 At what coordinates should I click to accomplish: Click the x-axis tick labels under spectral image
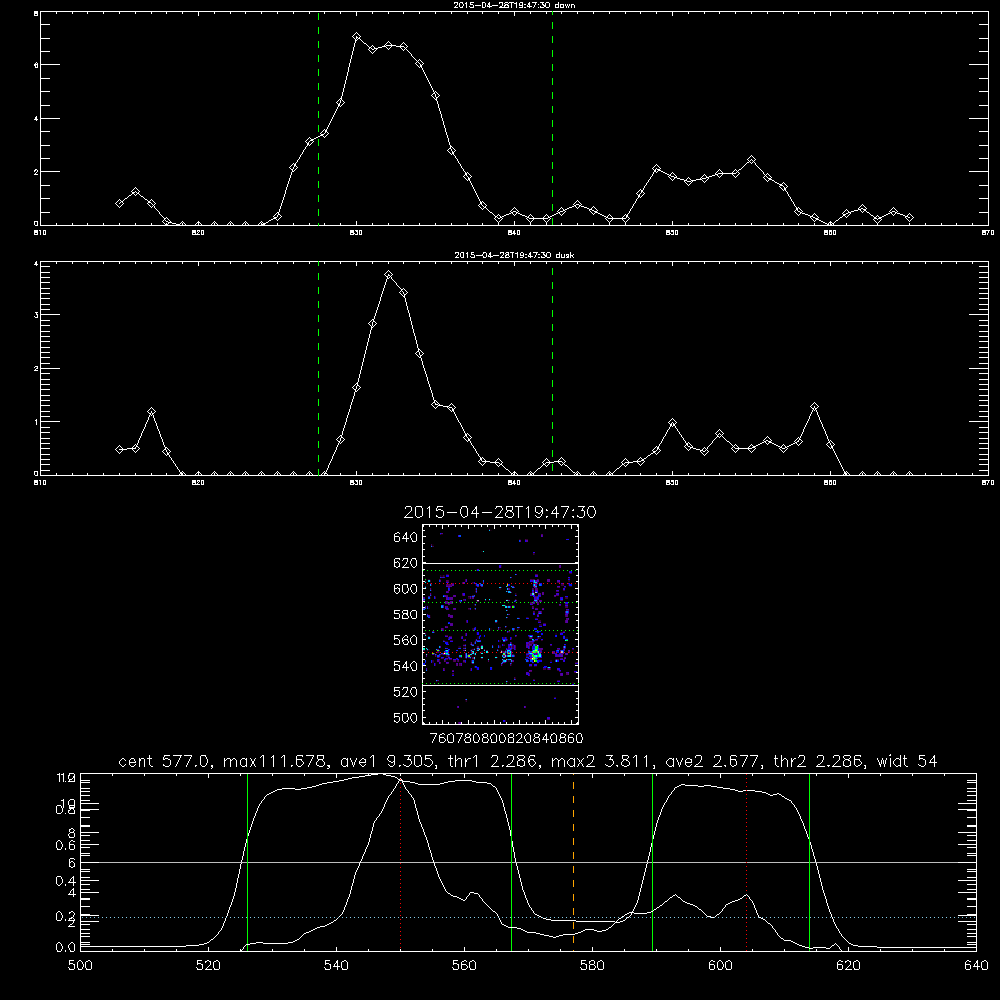506,739
